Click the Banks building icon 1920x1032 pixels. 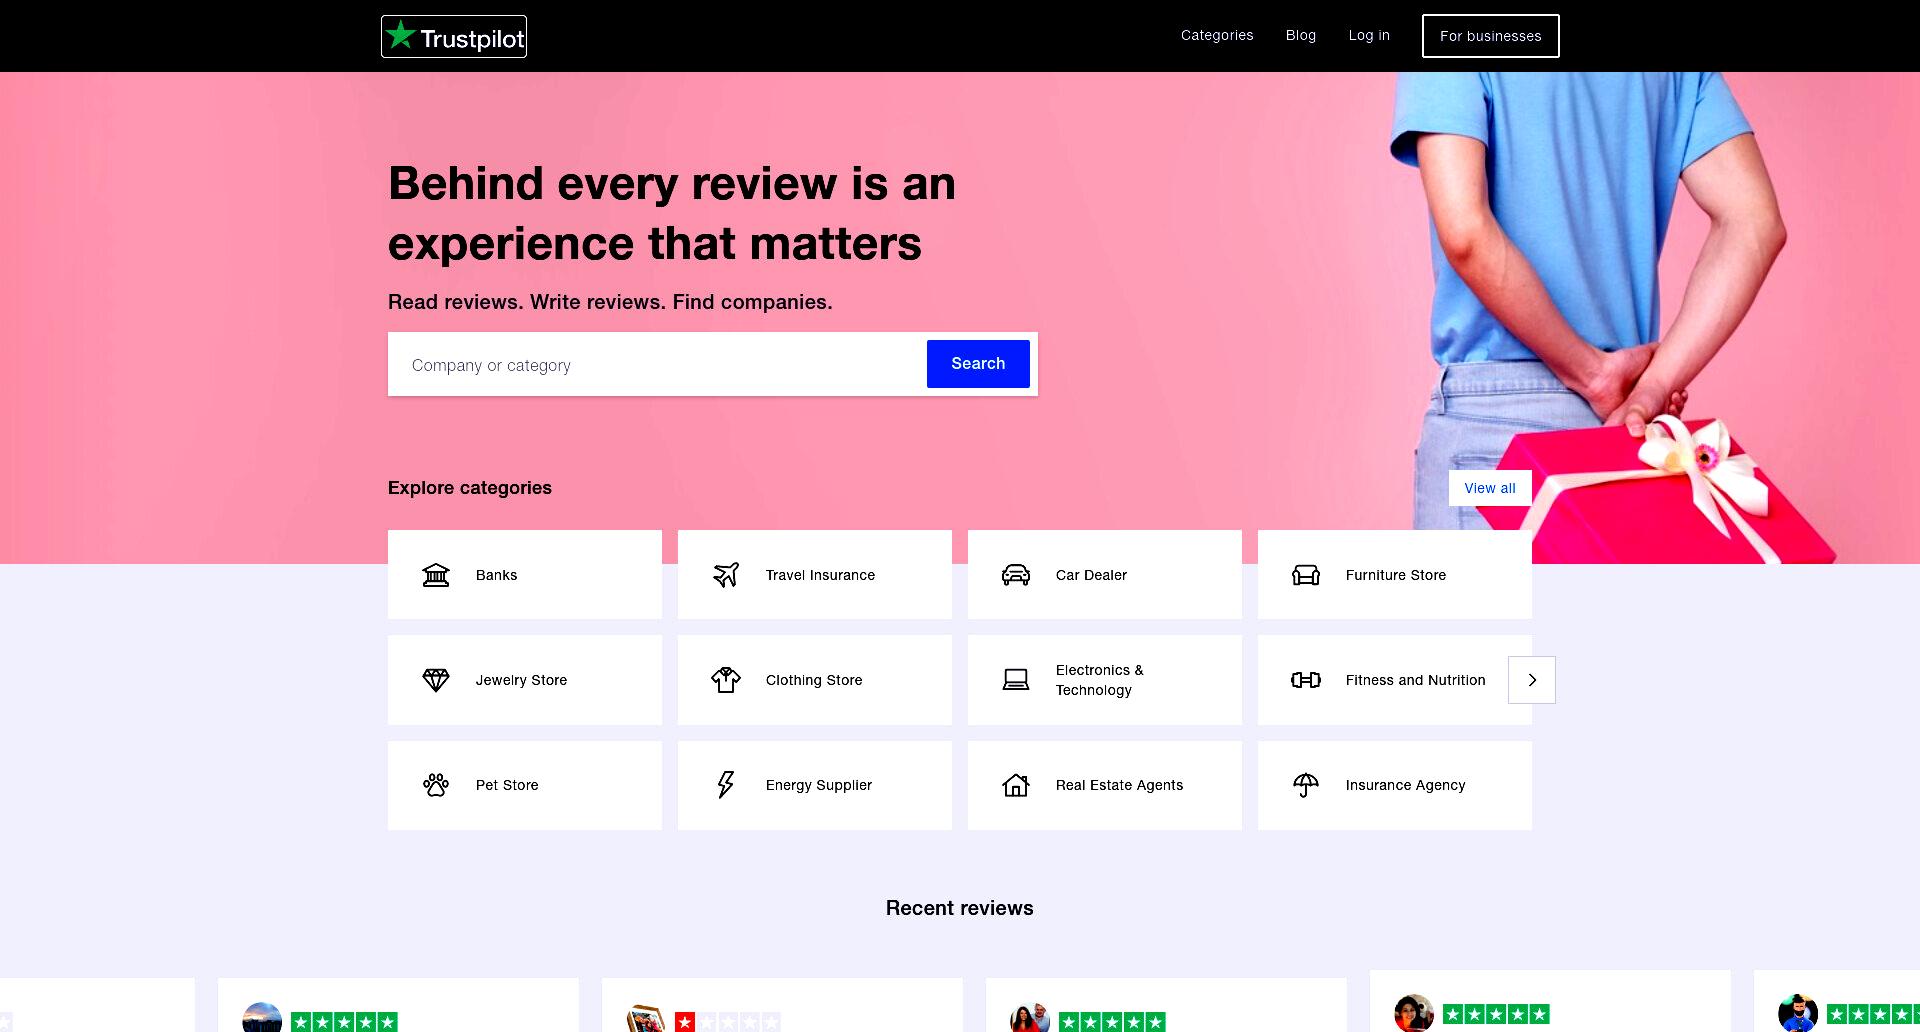tap(436, 575)
